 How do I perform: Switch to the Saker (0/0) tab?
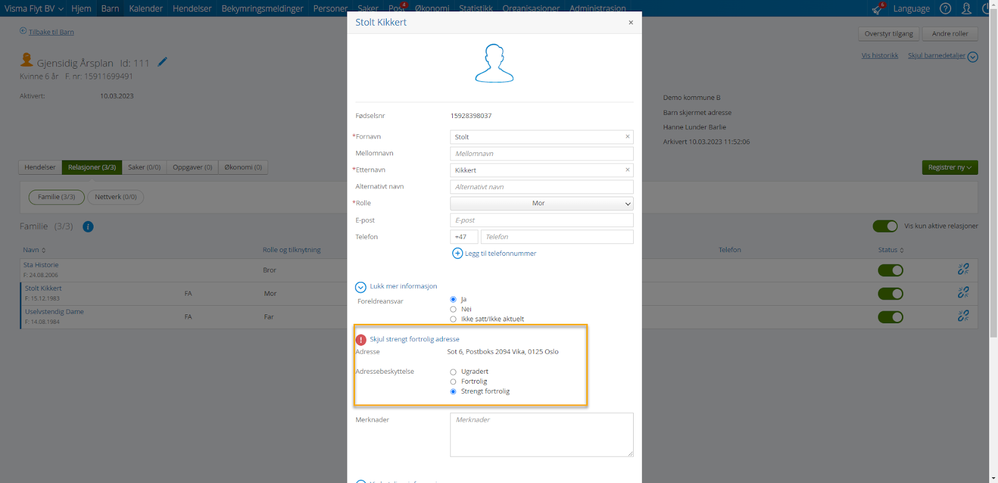(144, 167)
